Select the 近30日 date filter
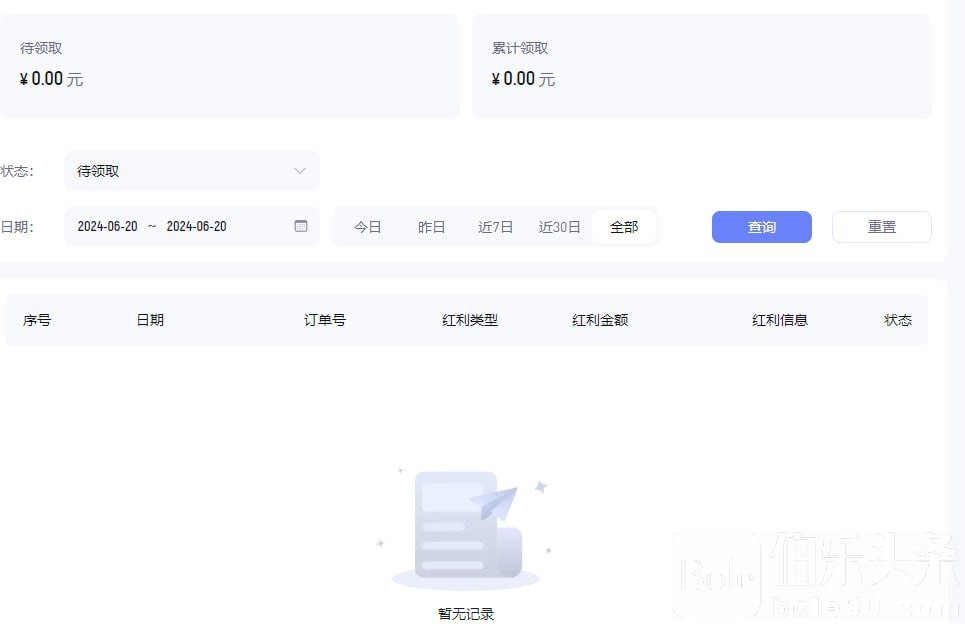This screenshot has height=624, width=965. coord(559,227)
